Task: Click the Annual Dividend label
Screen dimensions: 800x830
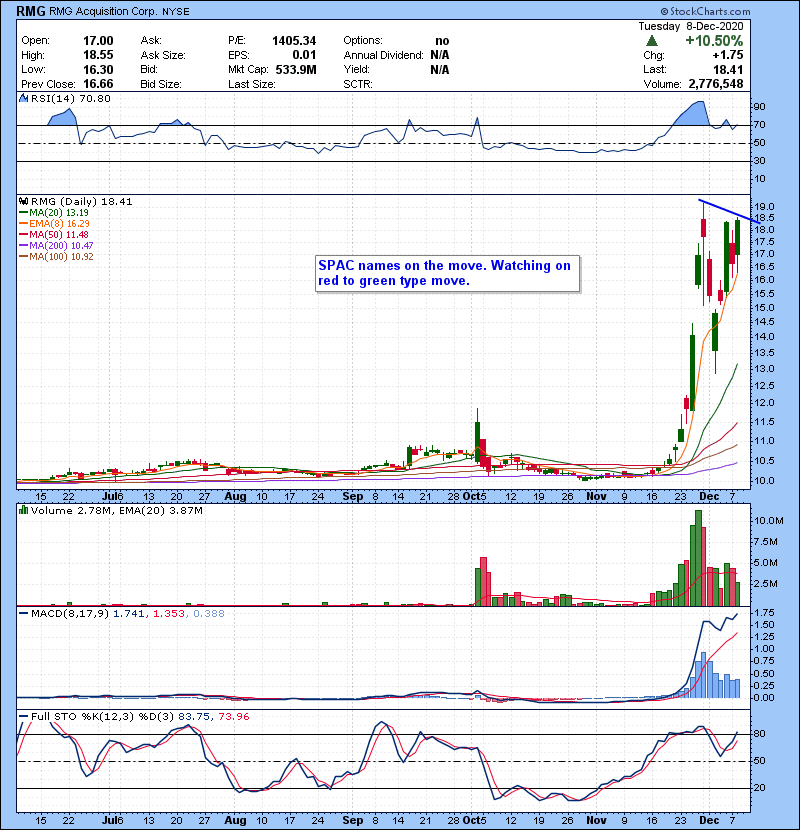Action: click(x=383, y=55)
